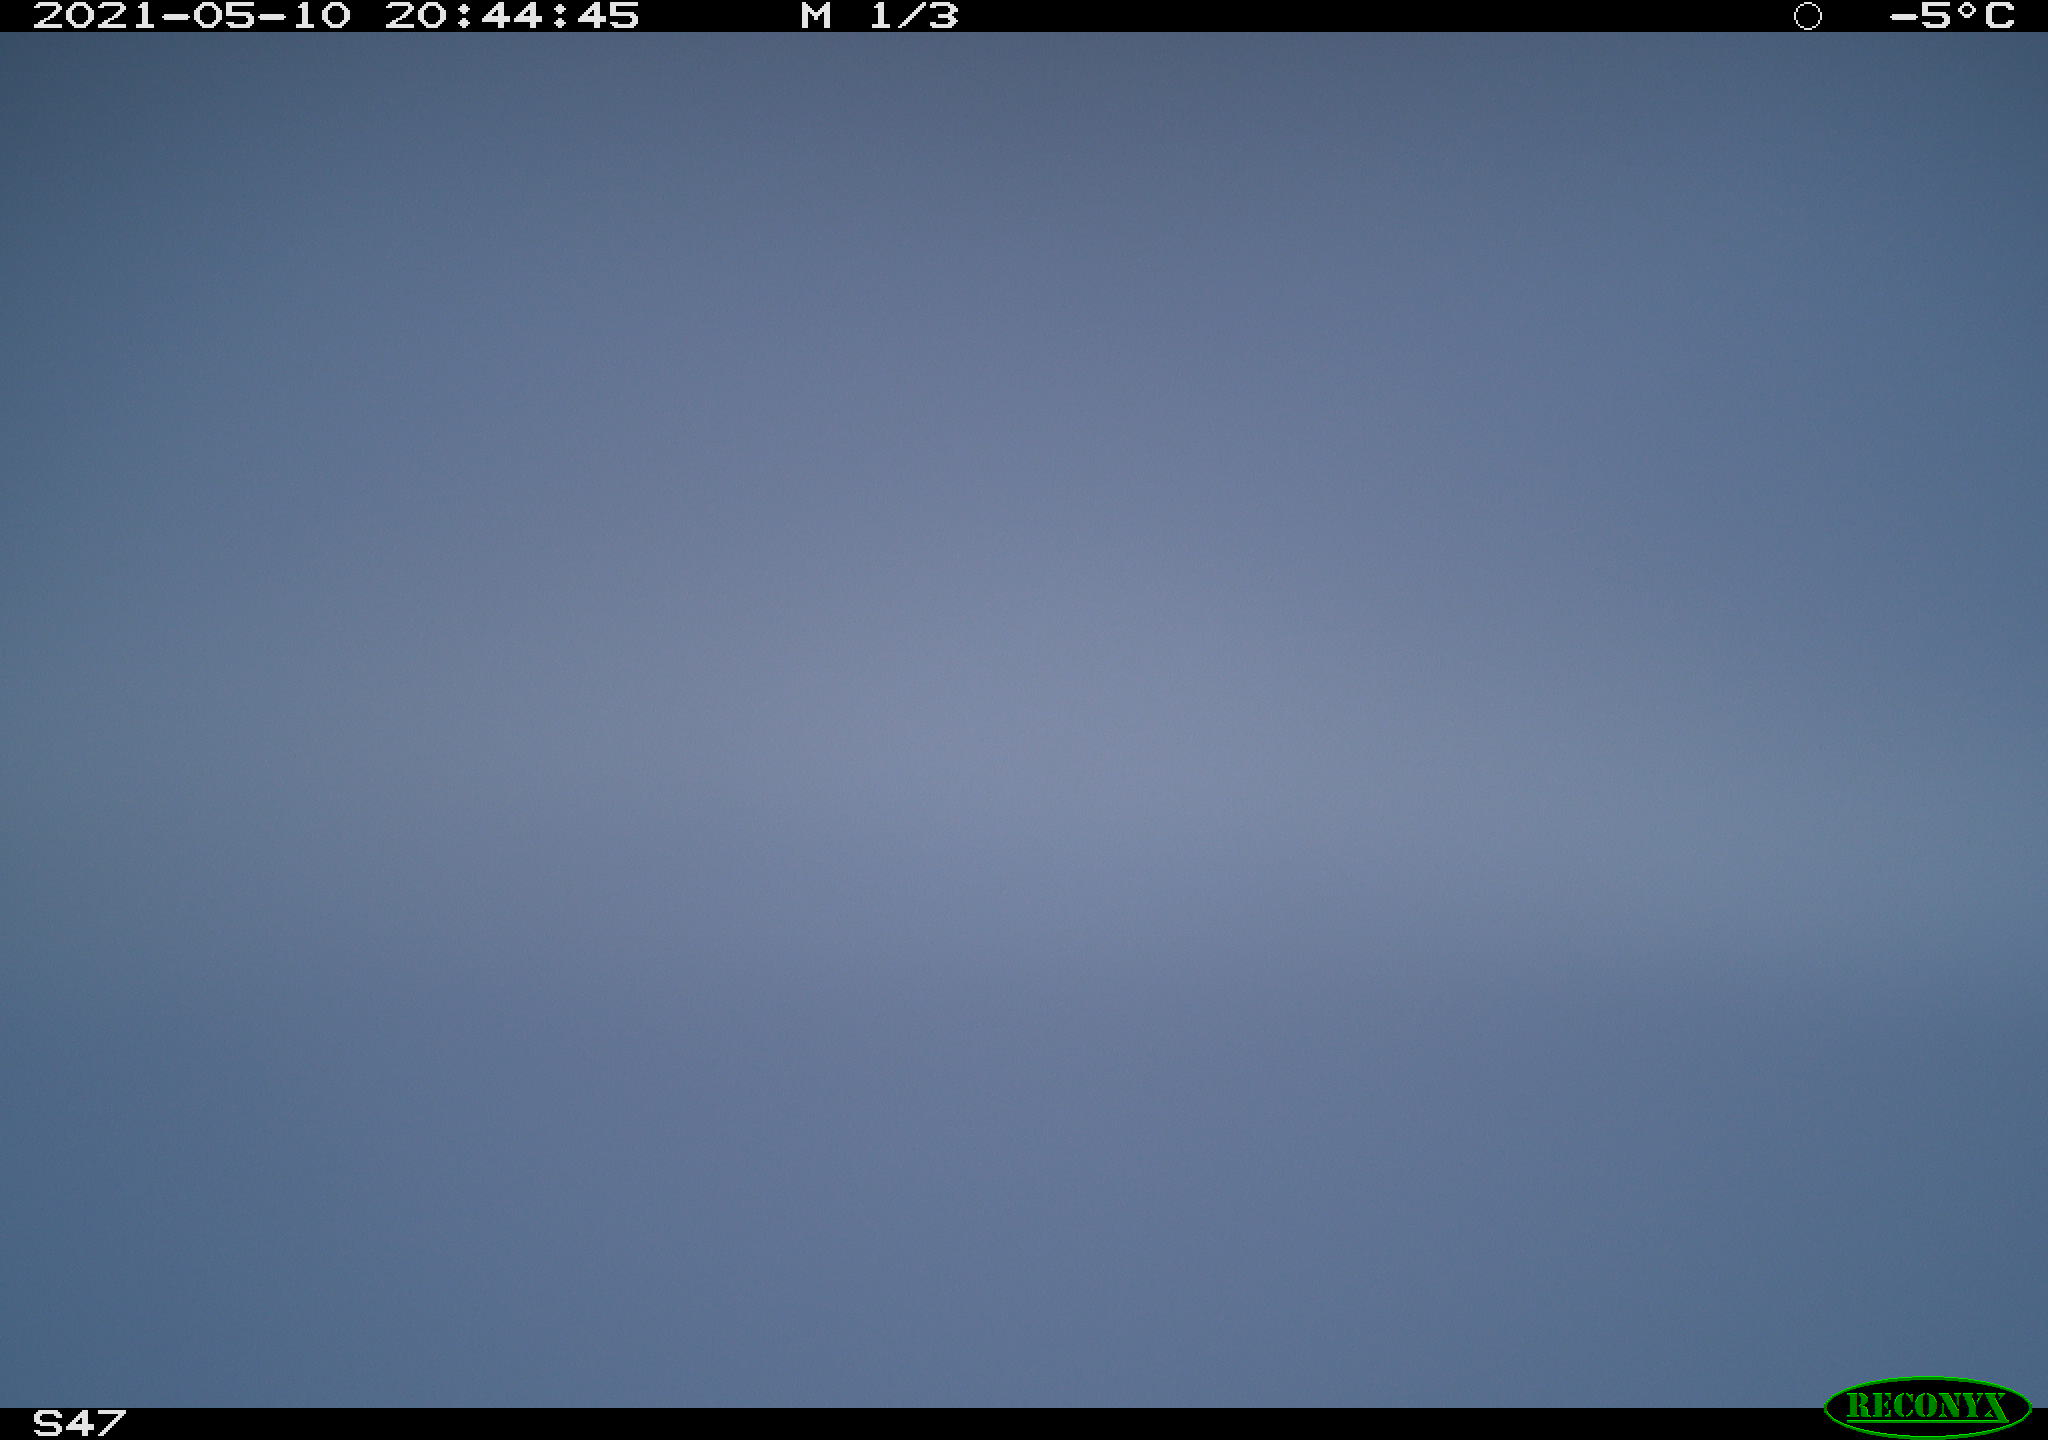The width and height of the screenshot is (2048, 1440).
Task: Click the S47 station label
Action: [x=79, y=1422]
